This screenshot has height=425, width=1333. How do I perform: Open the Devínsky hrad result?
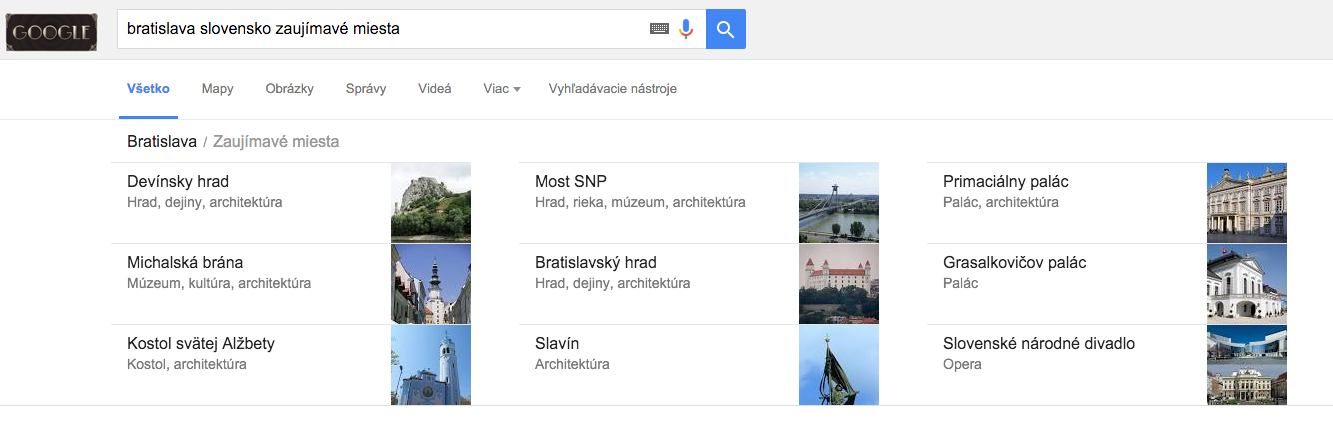coord(291,203)
